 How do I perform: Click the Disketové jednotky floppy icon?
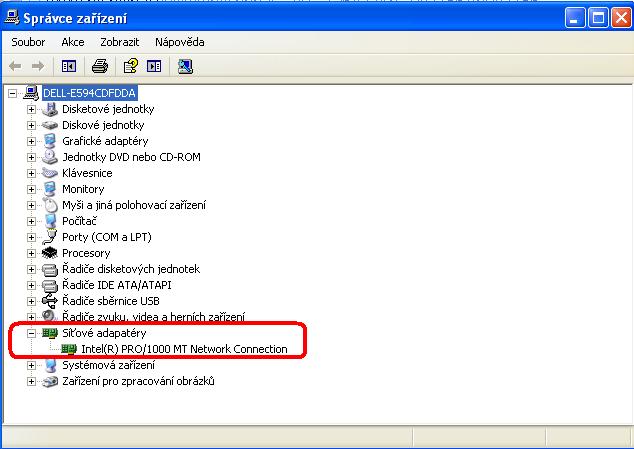point(50,109)
